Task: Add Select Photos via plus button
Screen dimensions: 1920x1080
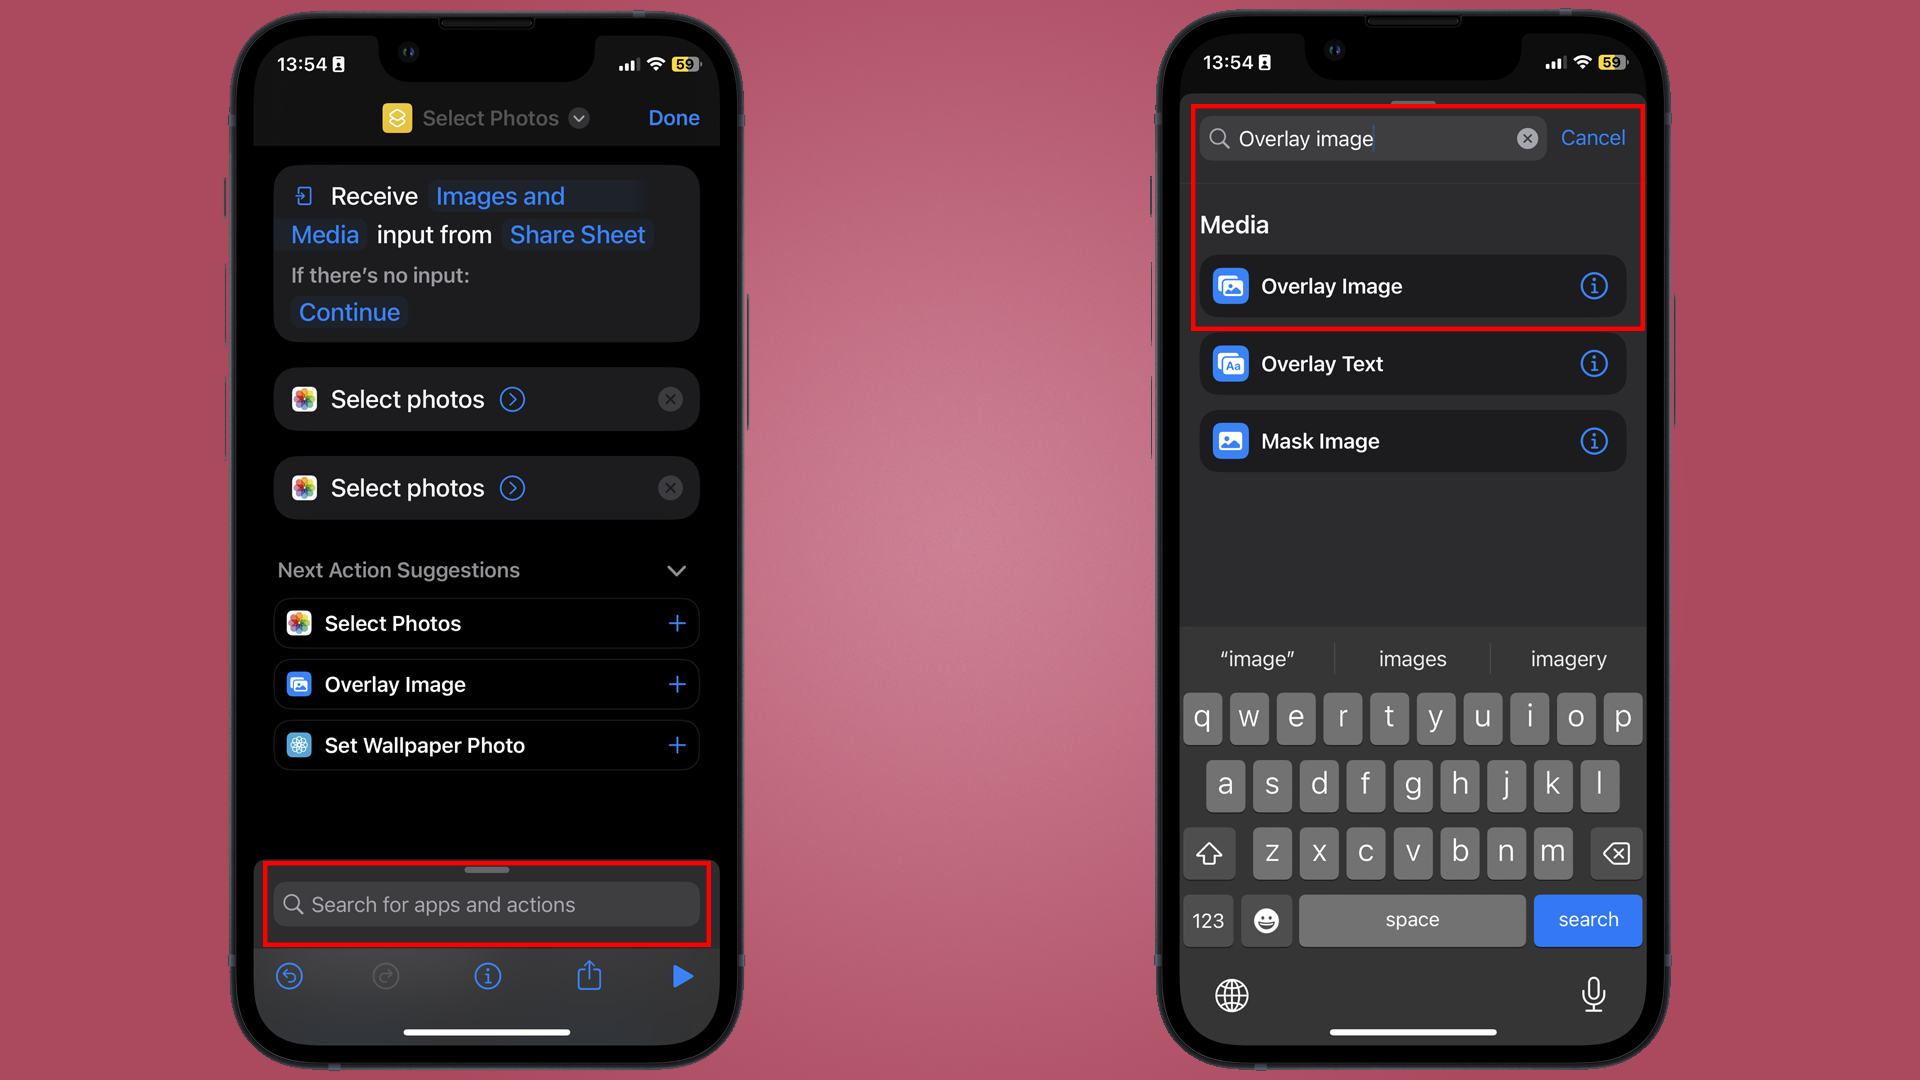Action: (676, 622)
